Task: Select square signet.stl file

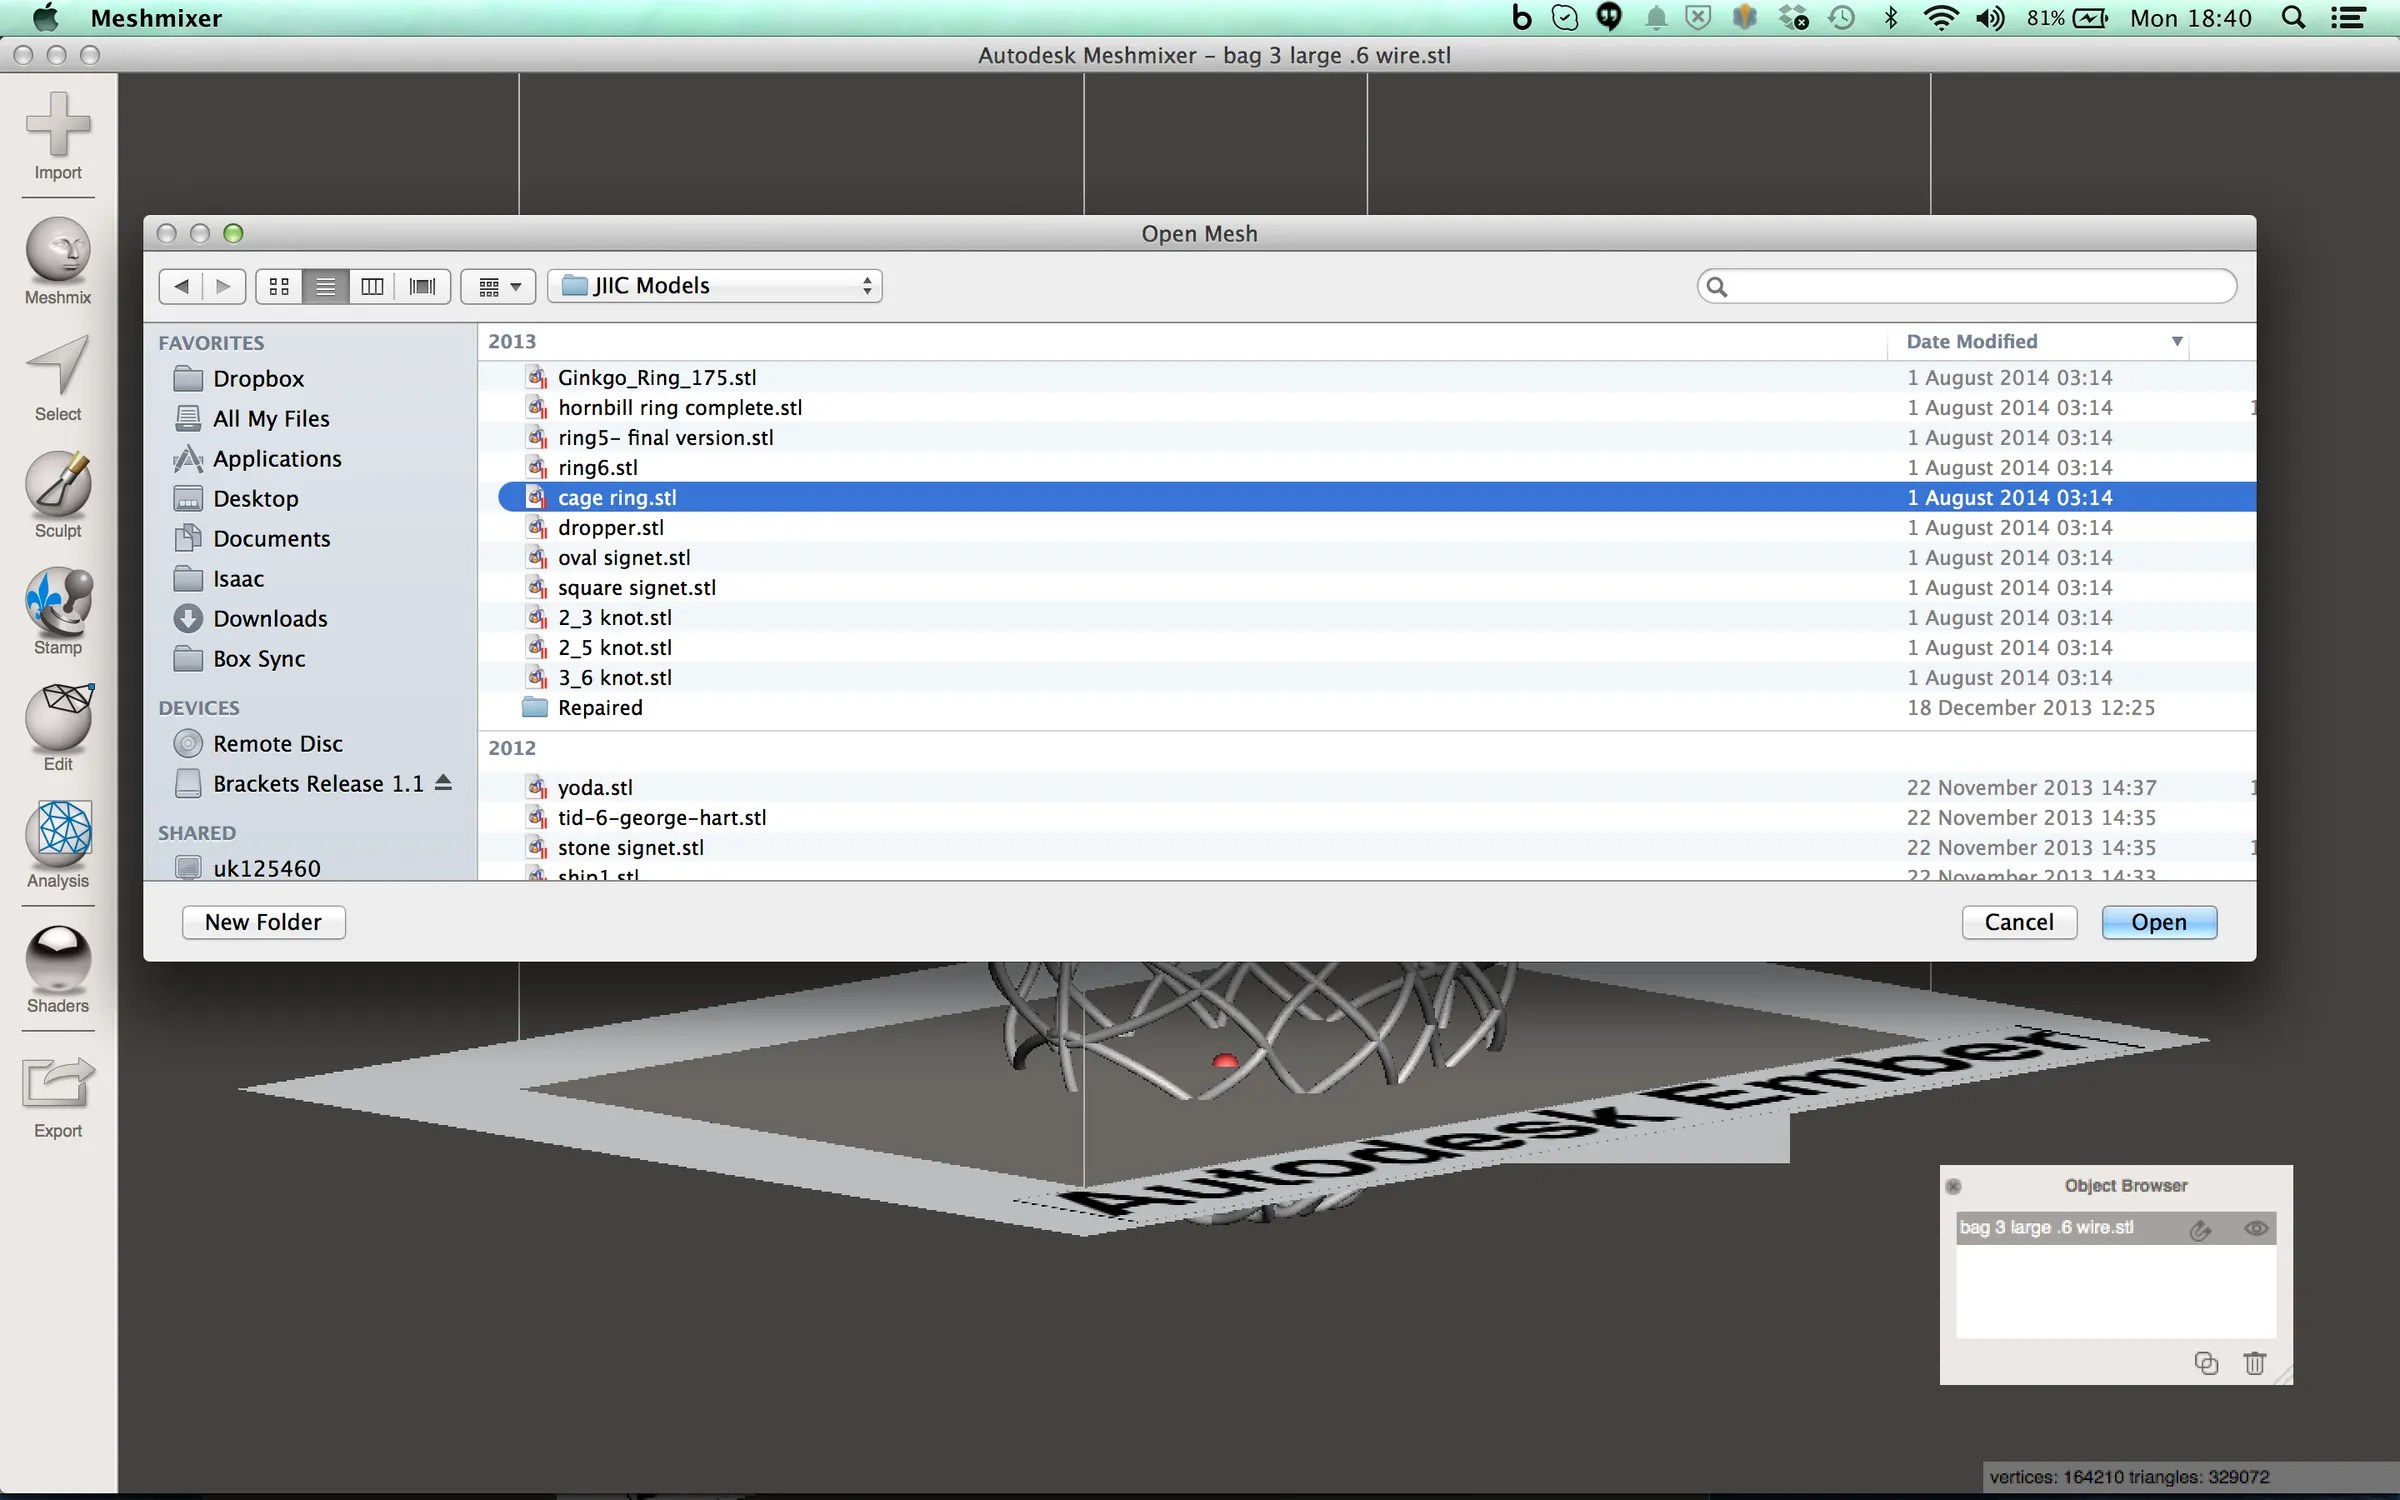Action: [1366, 587]
